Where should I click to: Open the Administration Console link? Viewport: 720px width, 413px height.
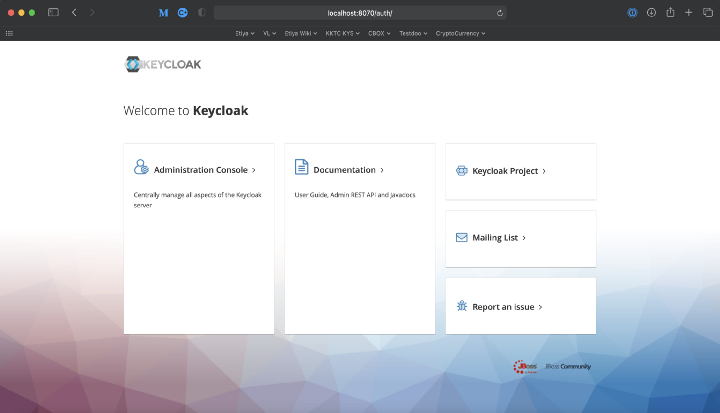pyautogui.click(x=201, y=170)
